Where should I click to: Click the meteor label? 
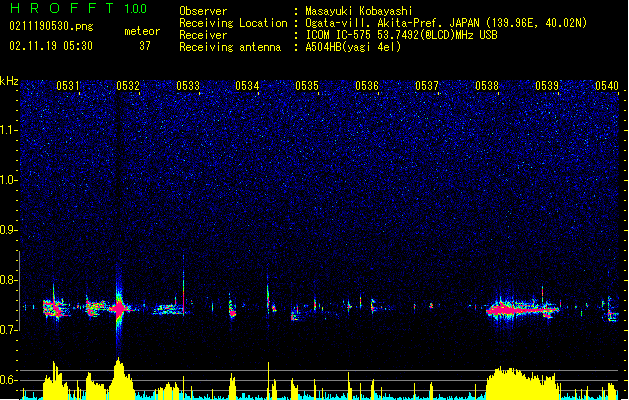point(142,31)
